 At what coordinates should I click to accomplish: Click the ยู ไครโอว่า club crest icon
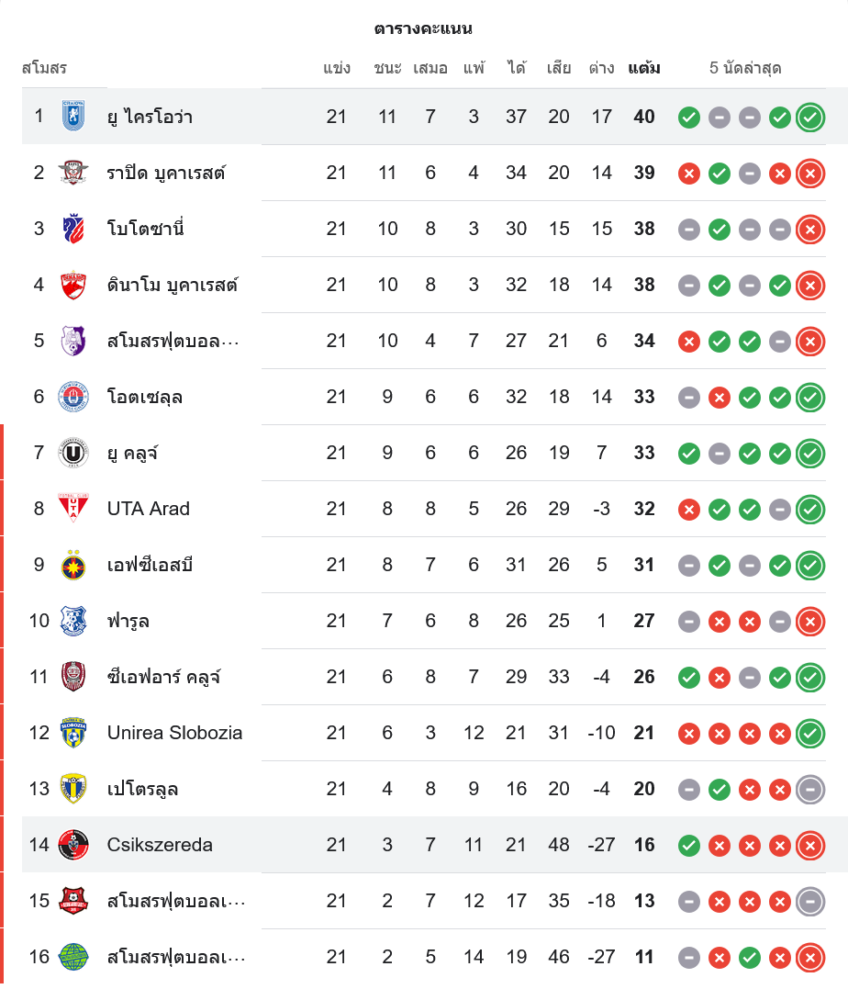click(x=72, y=117)
